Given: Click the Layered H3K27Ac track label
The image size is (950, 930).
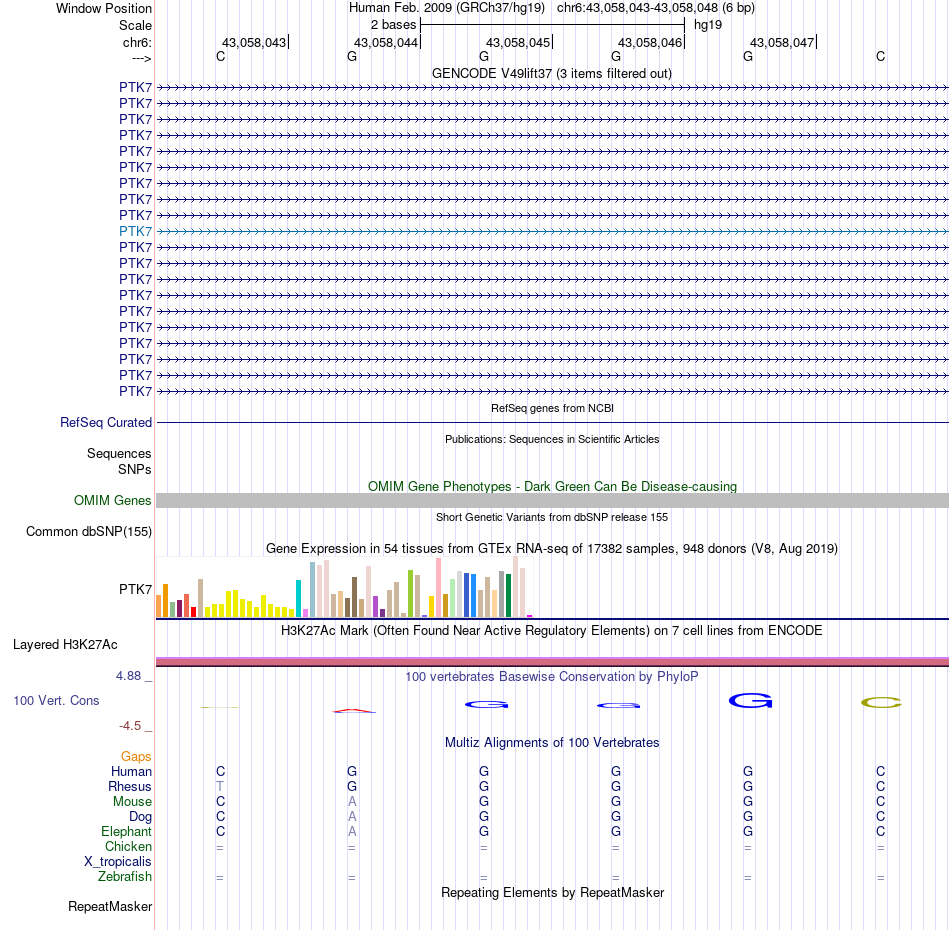Looking at the screenshot, I should (x=65, y=645).
